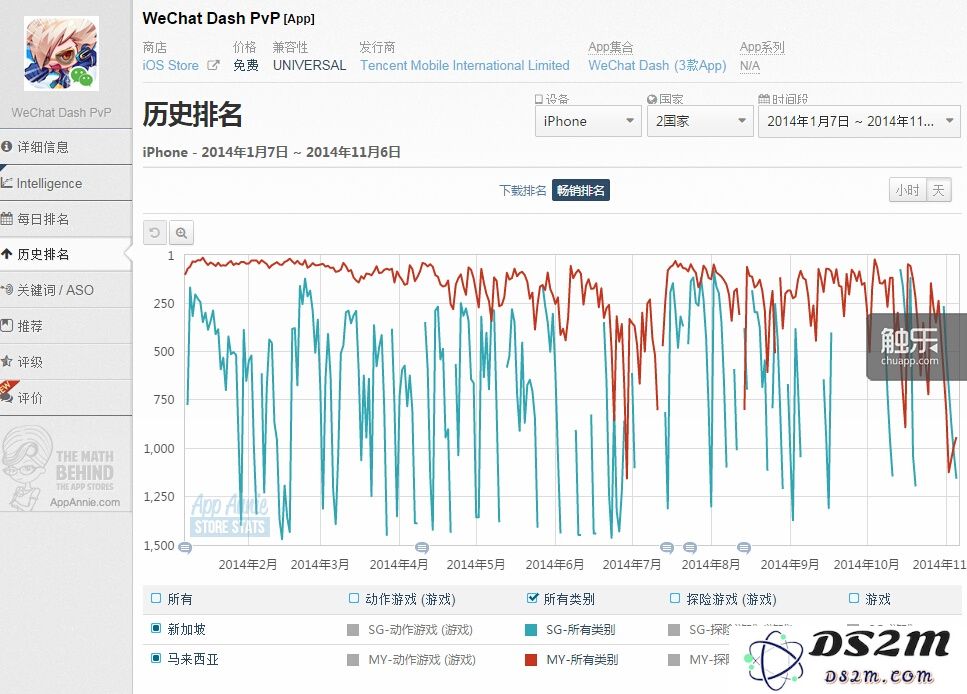Click the event marker before 2014年9月
Image resolution: width=967 pixels, height=694 pixels.
pyautogui.click(x=744, y=547)
